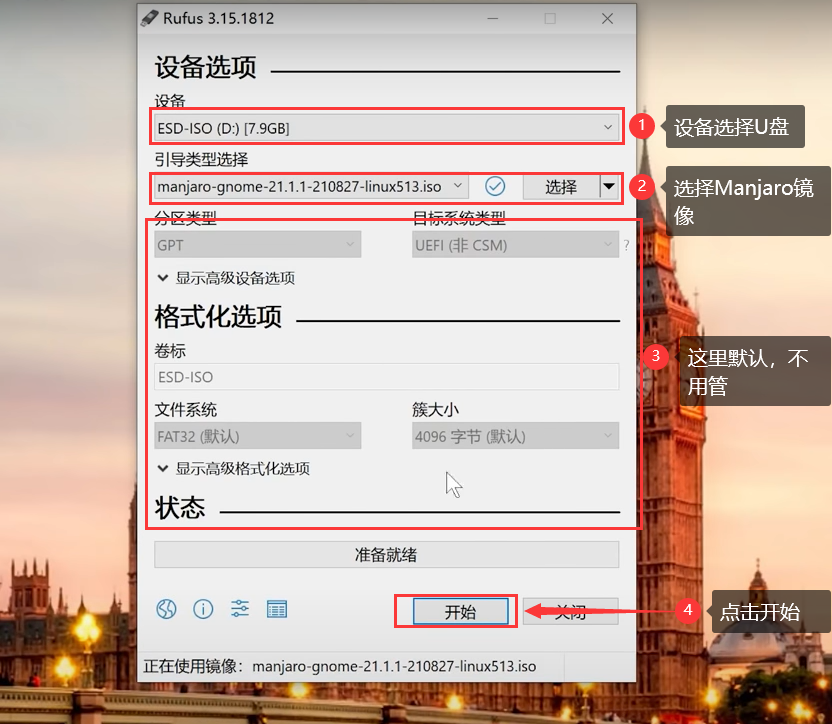Click the 开始 button
The height and width of the screenshot is (724, 832).
[460, 611]
